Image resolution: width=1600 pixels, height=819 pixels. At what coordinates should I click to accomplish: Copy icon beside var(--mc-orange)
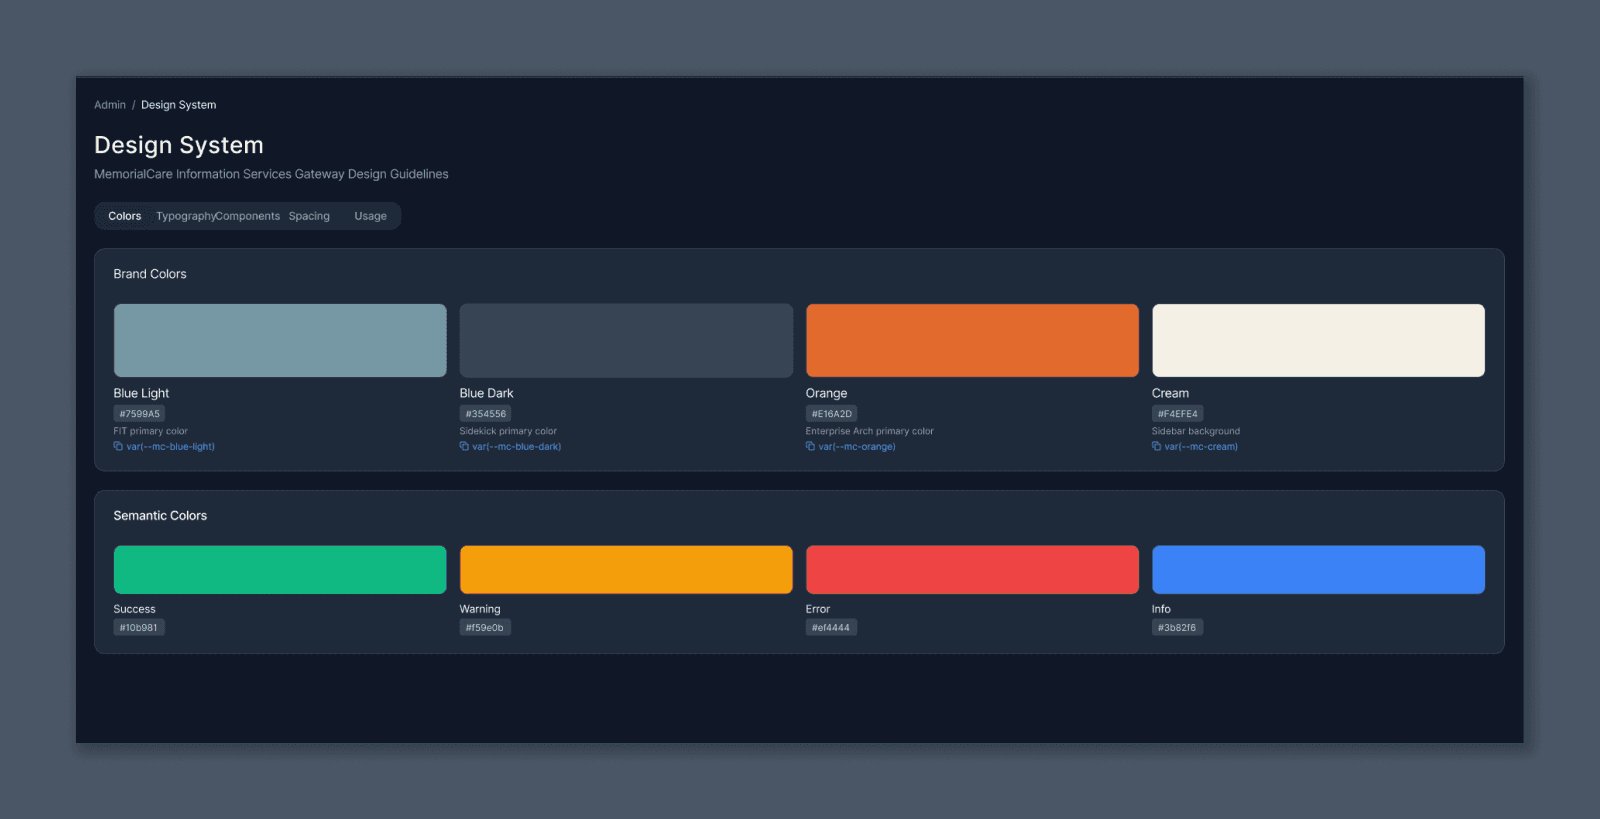810,446
